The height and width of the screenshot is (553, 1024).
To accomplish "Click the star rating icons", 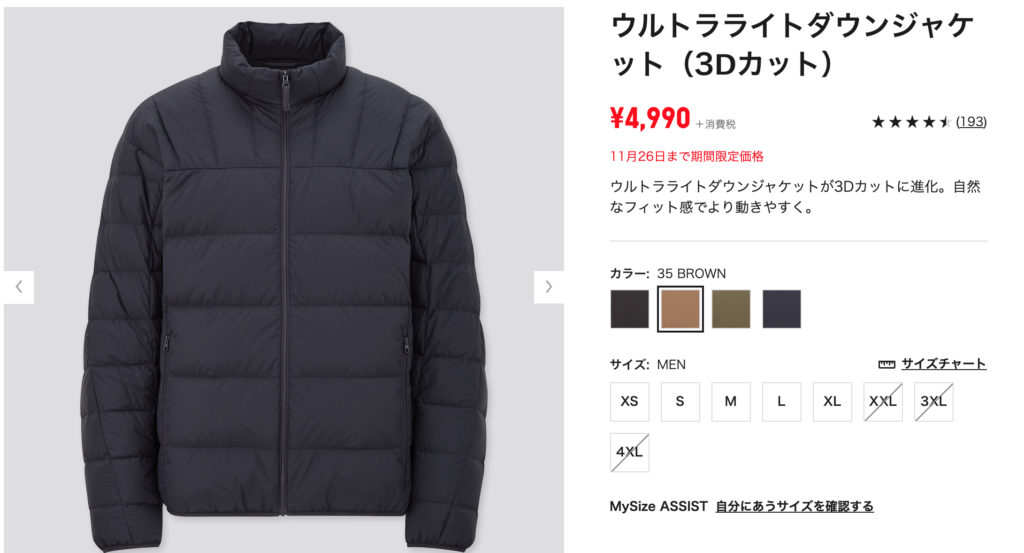I will coord(911,122).
